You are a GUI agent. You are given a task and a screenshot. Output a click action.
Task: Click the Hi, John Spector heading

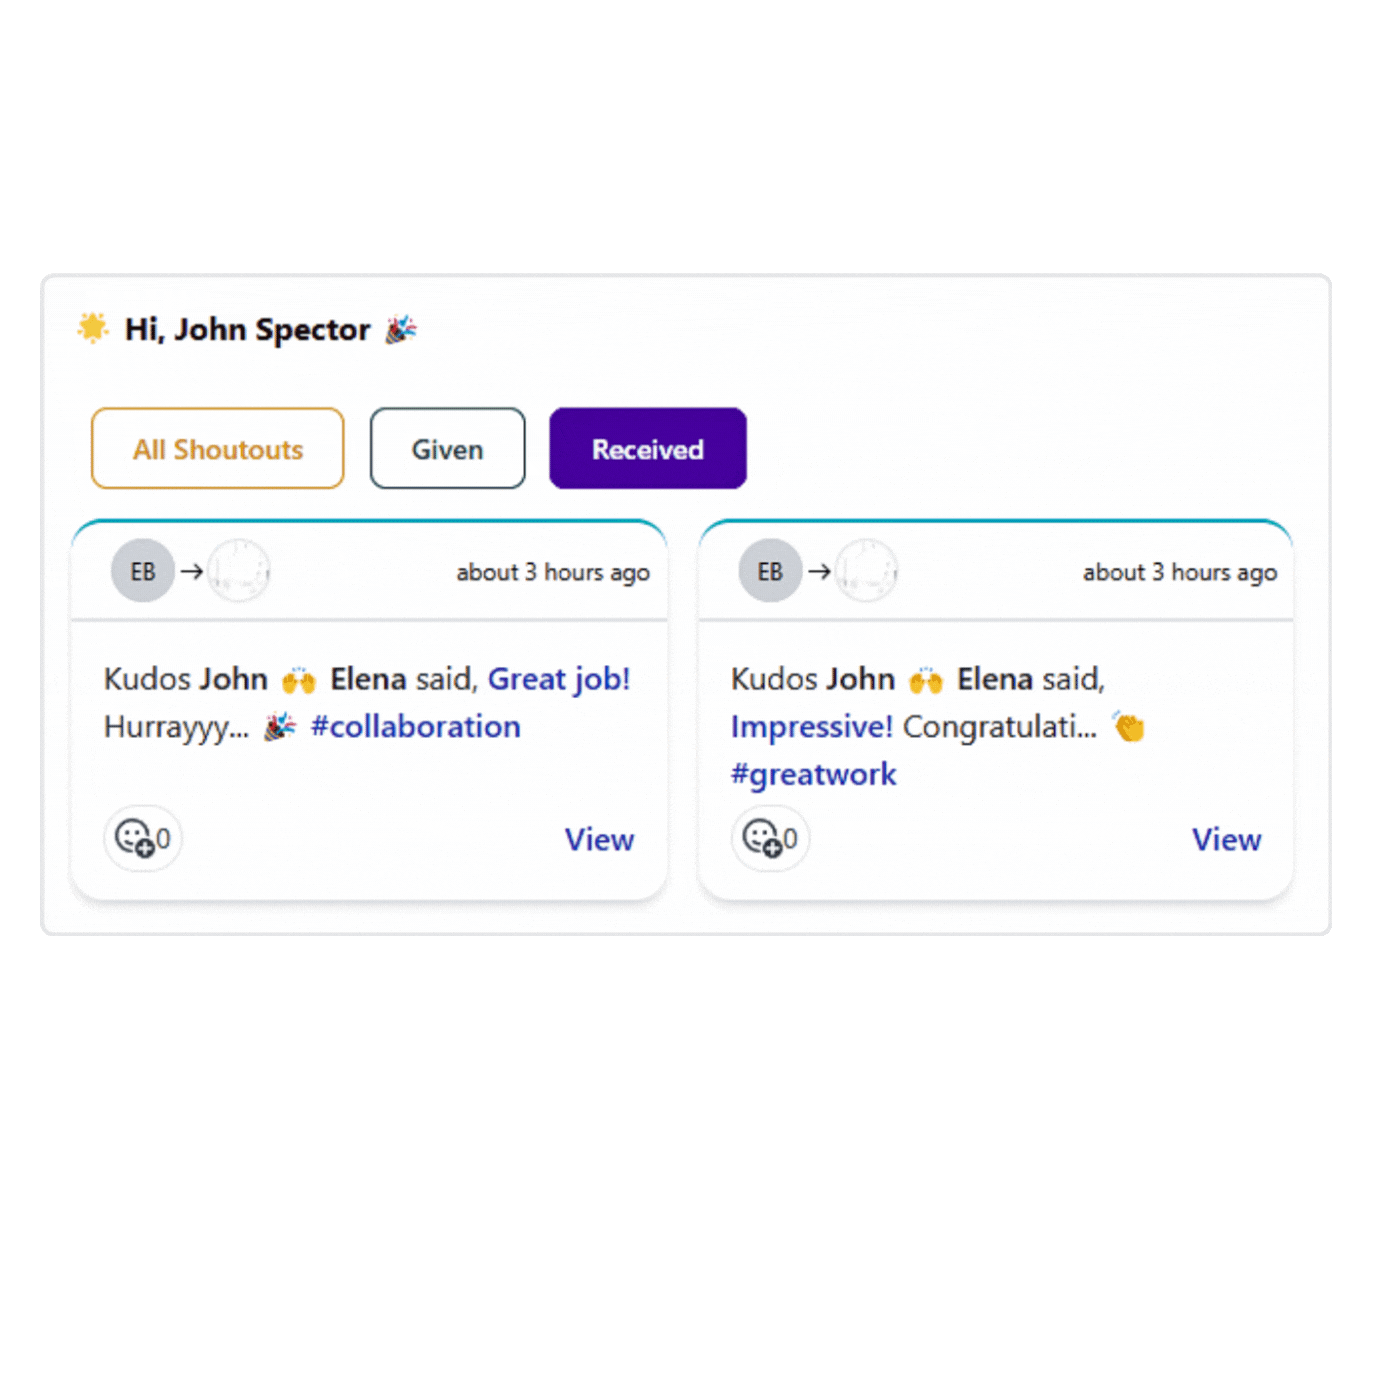(x=247, y=329)
